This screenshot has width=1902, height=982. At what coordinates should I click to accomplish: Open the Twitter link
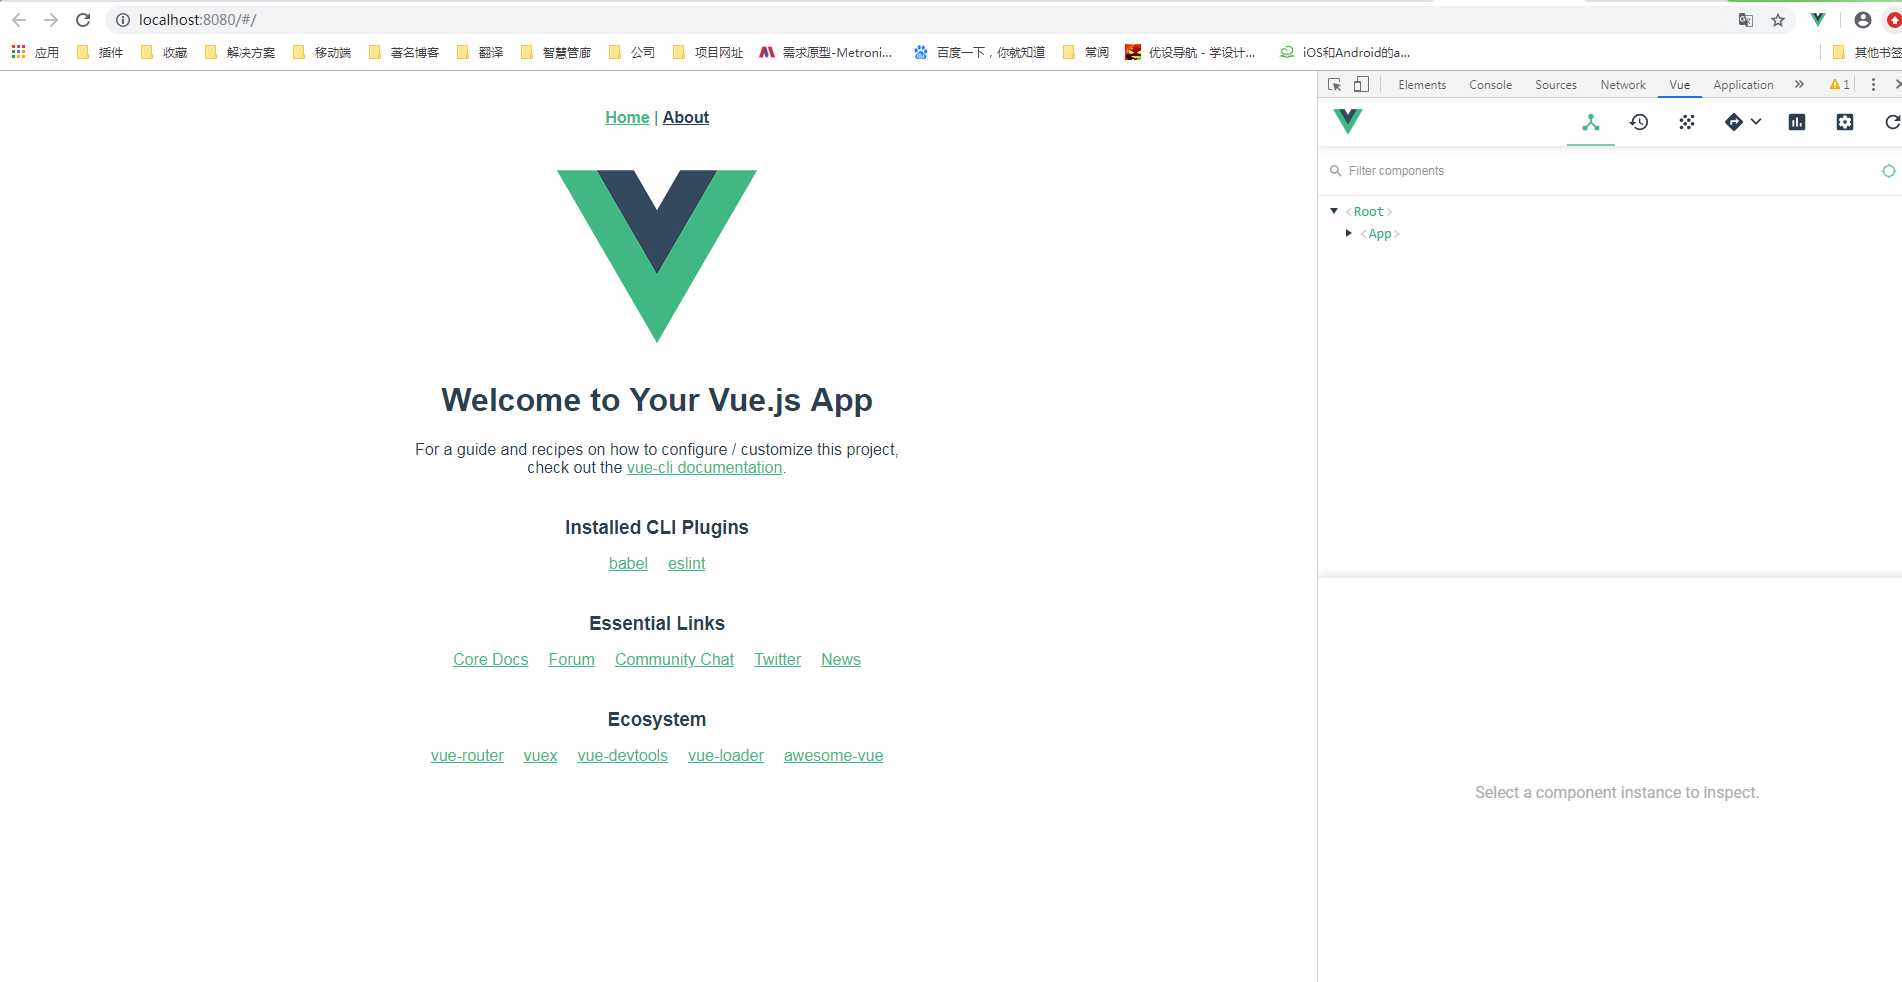point(777,659)
